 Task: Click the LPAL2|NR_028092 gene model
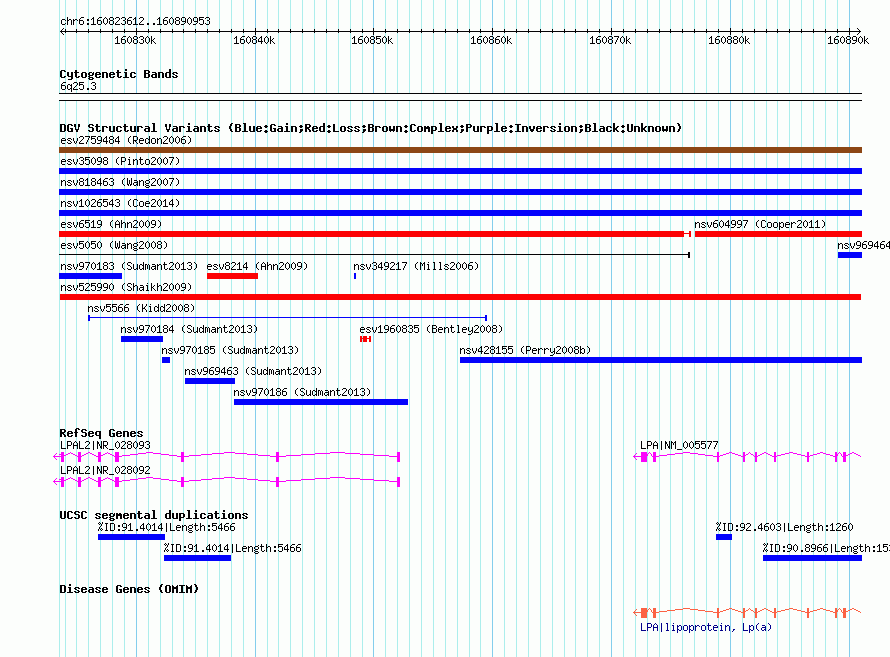click(x=226, y=481)
